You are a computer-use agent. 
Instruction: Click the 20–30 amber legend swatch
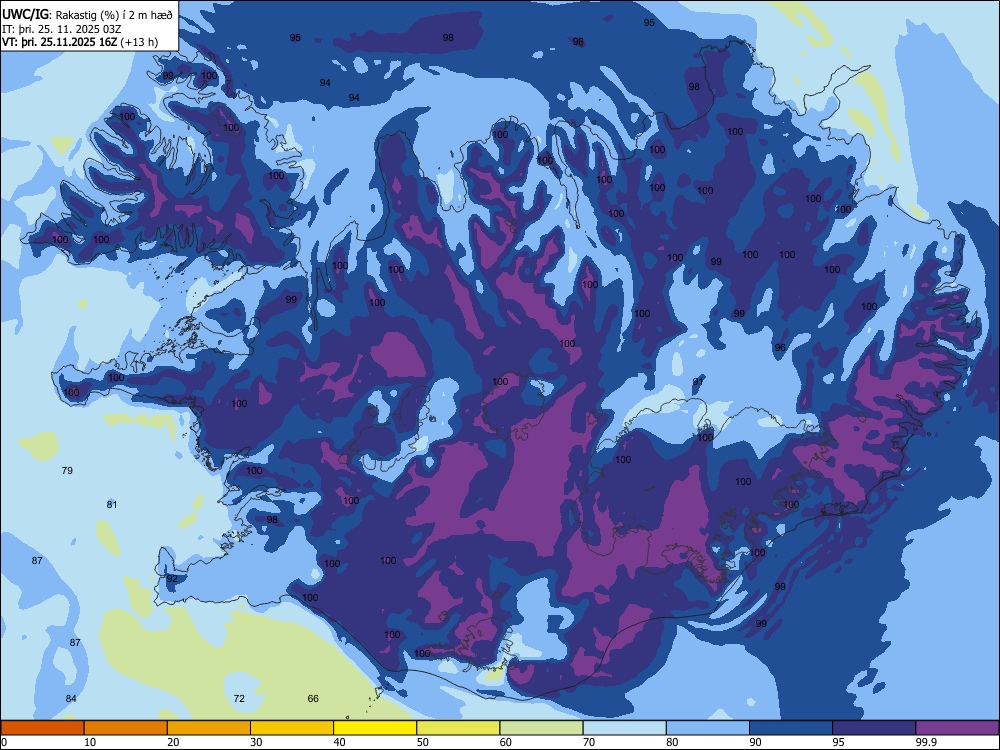pyautogui.click(x=209, y=728)
